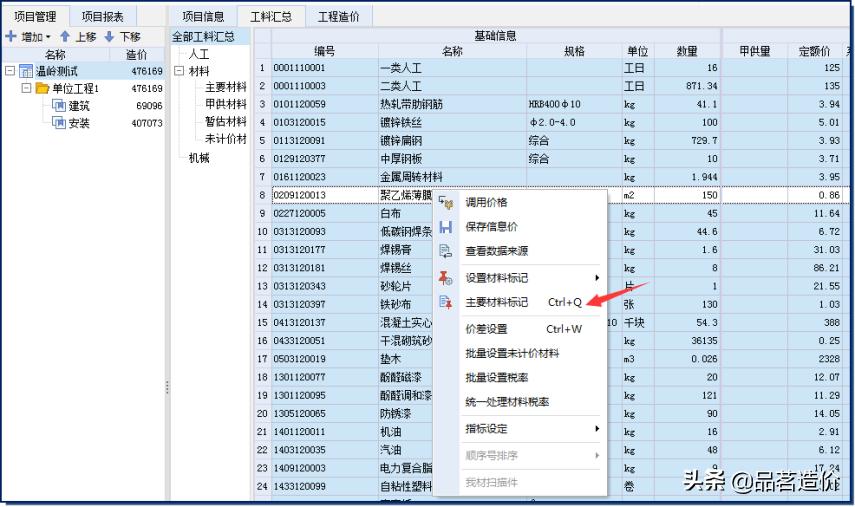Click the 单位工程1 folder icon
Viewport: 855px width, 507px height.
43,88
